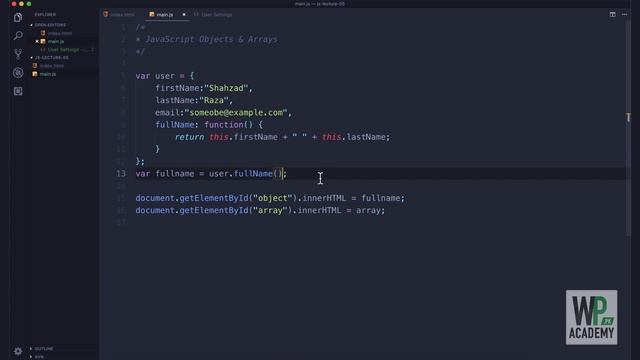Click the index.html file icon in the folder tree
The height and width of the screenshot is (360, 640).
35,66
